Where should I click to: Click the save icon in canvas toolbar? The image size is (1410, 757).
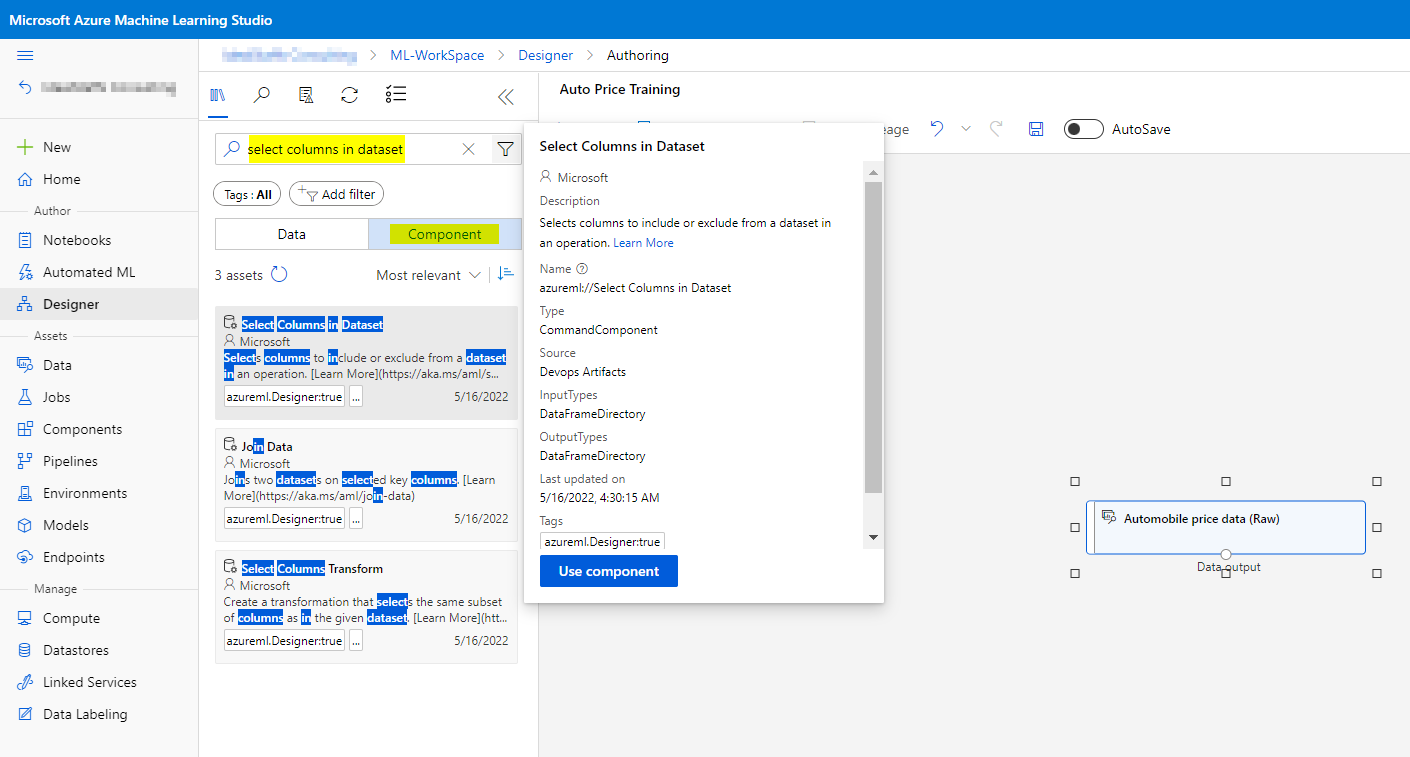1036,129
